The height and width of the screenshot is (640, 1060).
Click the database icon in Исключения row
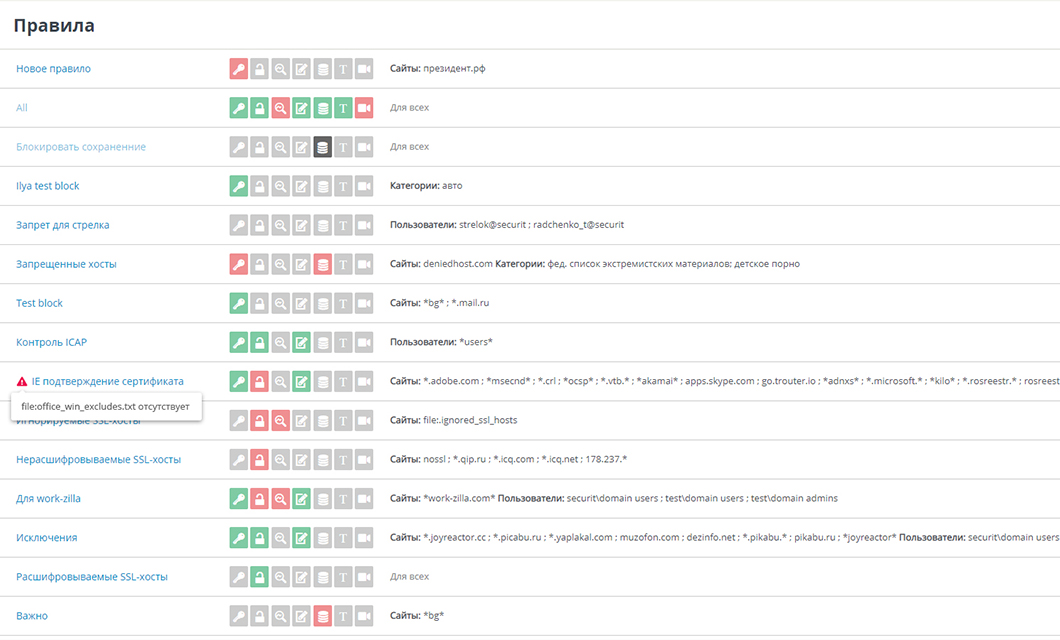click(x=322, y=539)
